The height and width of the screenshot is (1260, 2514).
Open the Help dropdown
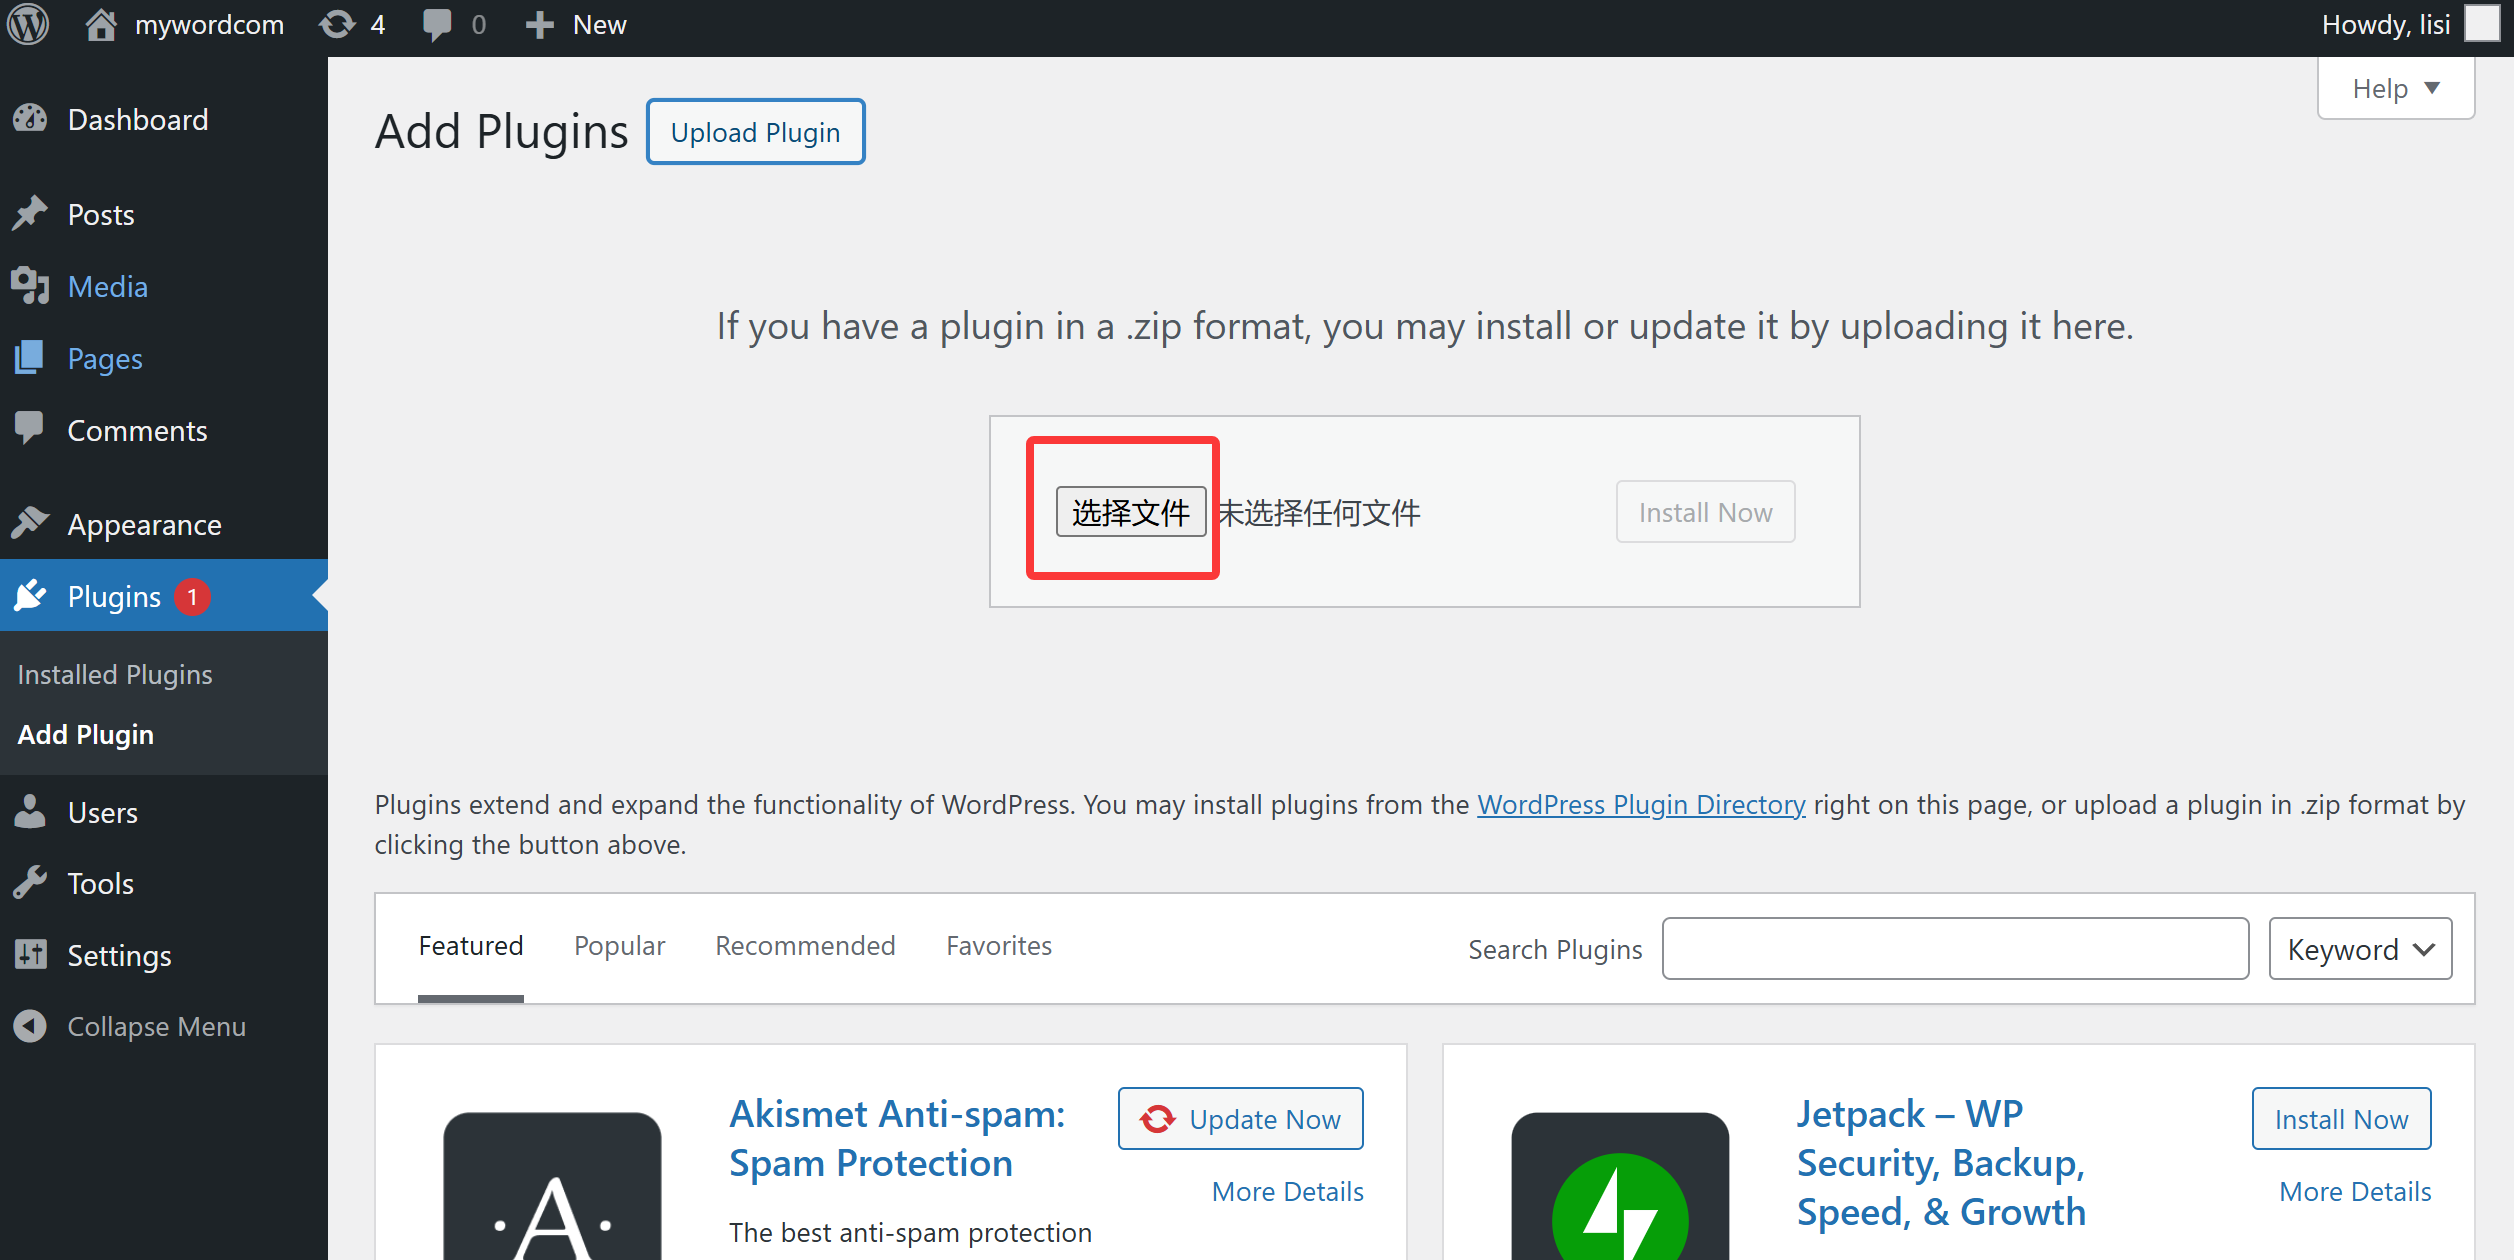coord(2395,87)
